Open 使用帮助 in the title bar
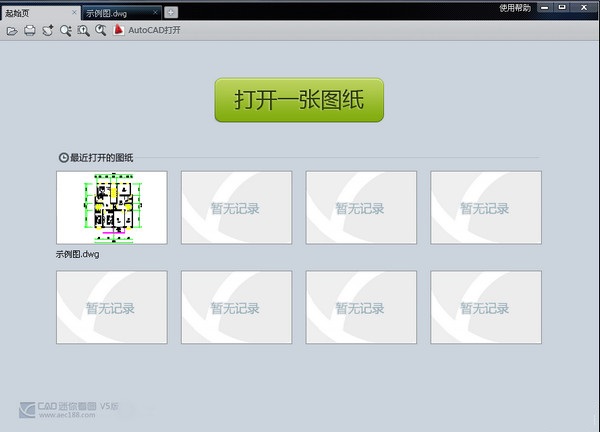Screen dimensions: 600x432 pyautogui.click(x=515, y=8)
